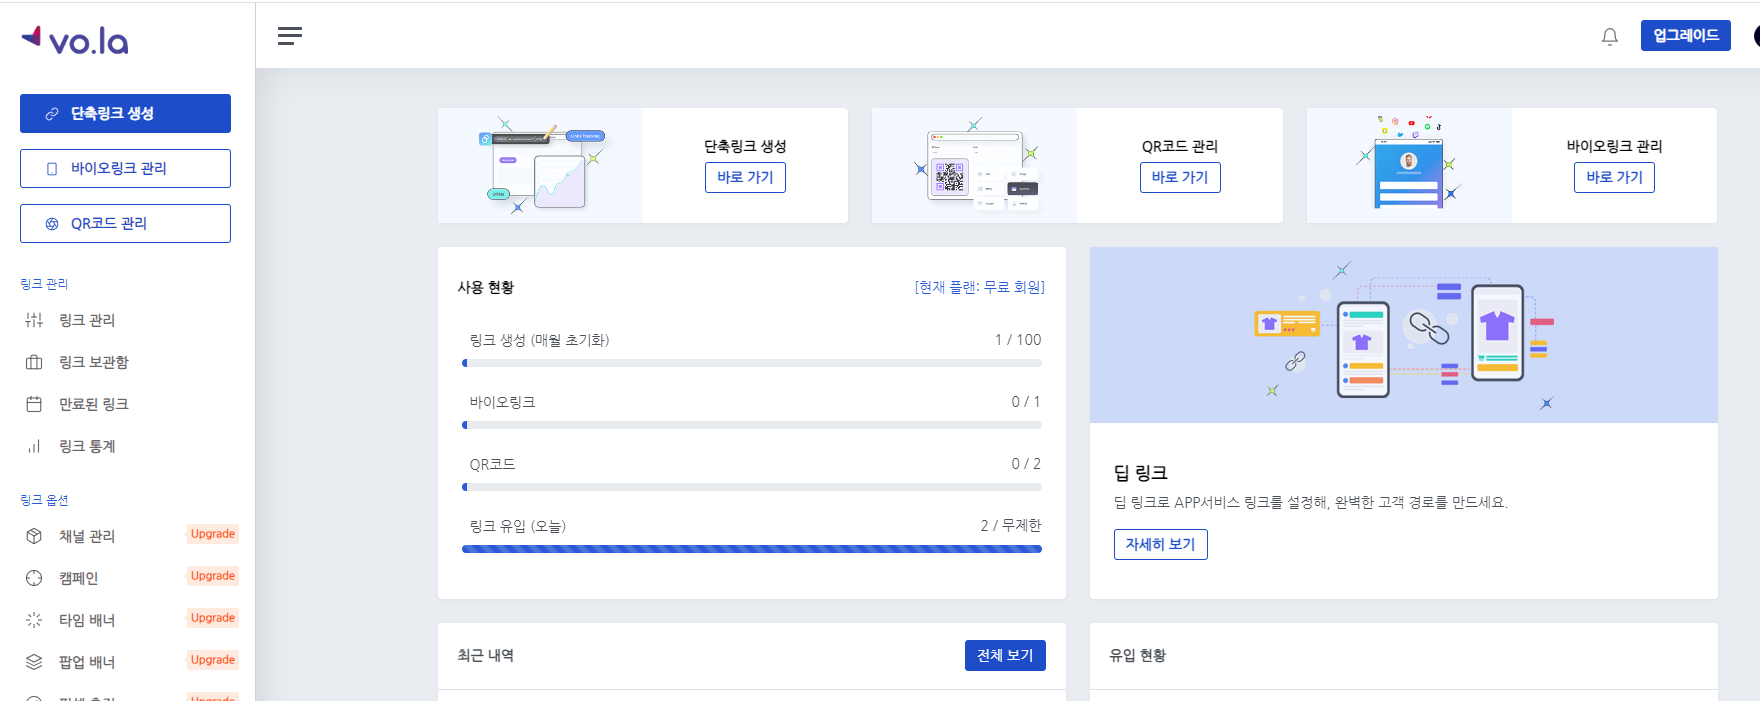
Task: Click Upgrade badge next to 채널 관리
Action: pyautogui.click(x=213, y=534)
